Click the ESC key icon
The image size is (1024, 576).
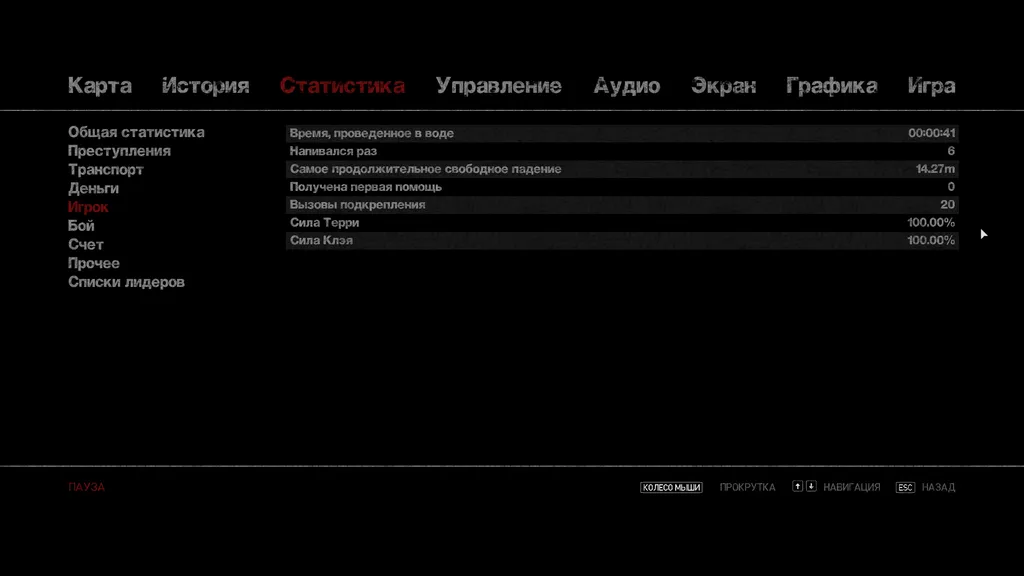905,487
